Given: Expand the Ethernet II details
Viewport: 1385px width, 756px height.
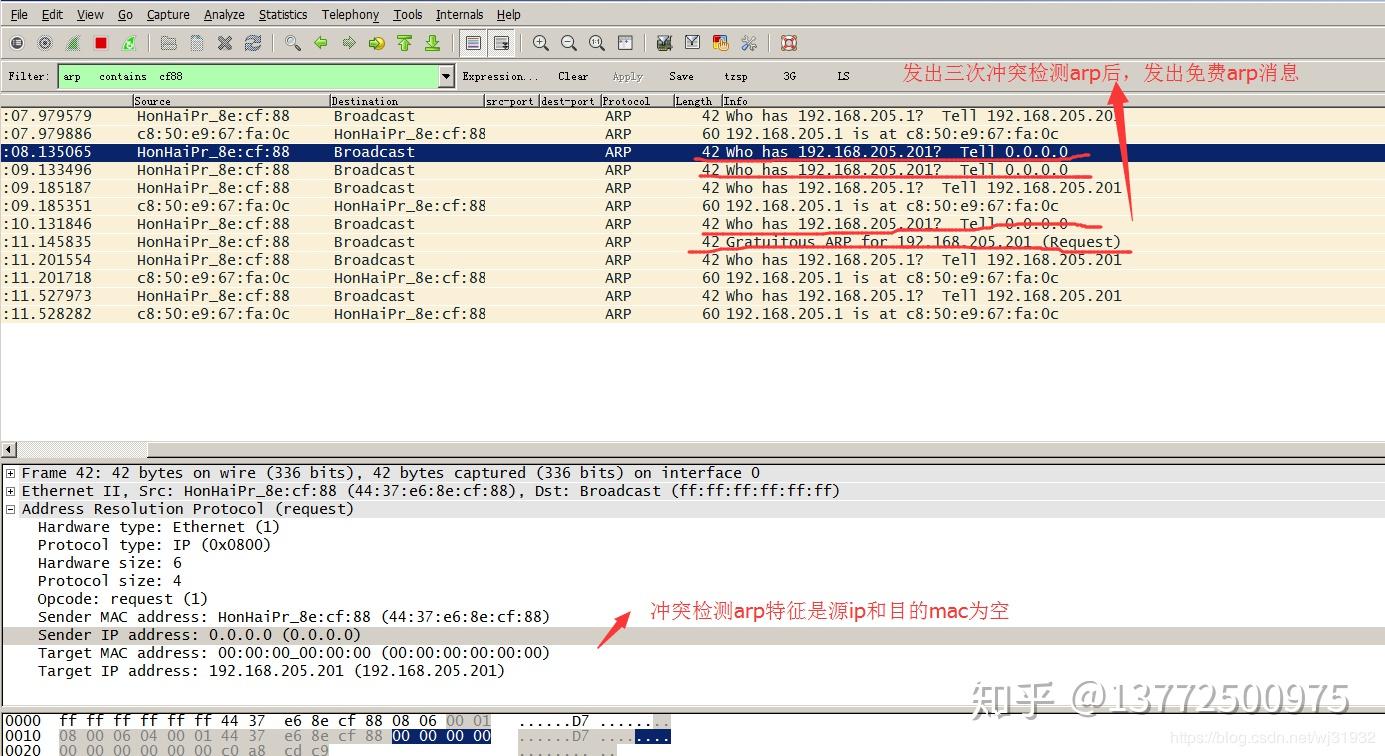Looking at the screenshot, I should click(x=8, y=490).
